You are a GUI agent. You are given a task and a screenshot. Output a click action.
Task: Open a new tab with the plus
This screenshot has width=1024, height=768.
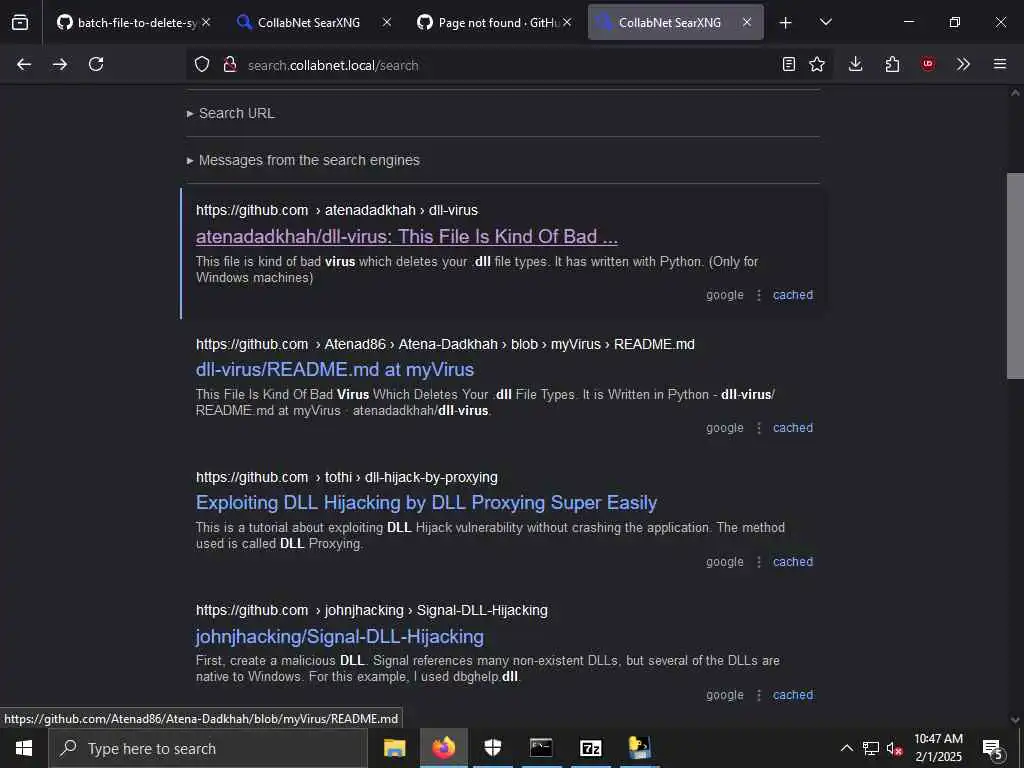pos(786,23)
